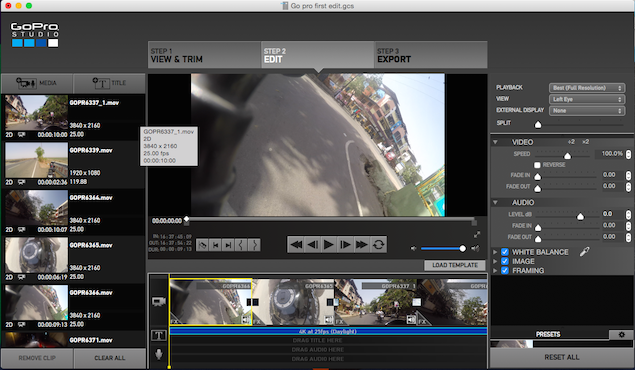Double speed with the ×2 button

click(x=586, y=142)
